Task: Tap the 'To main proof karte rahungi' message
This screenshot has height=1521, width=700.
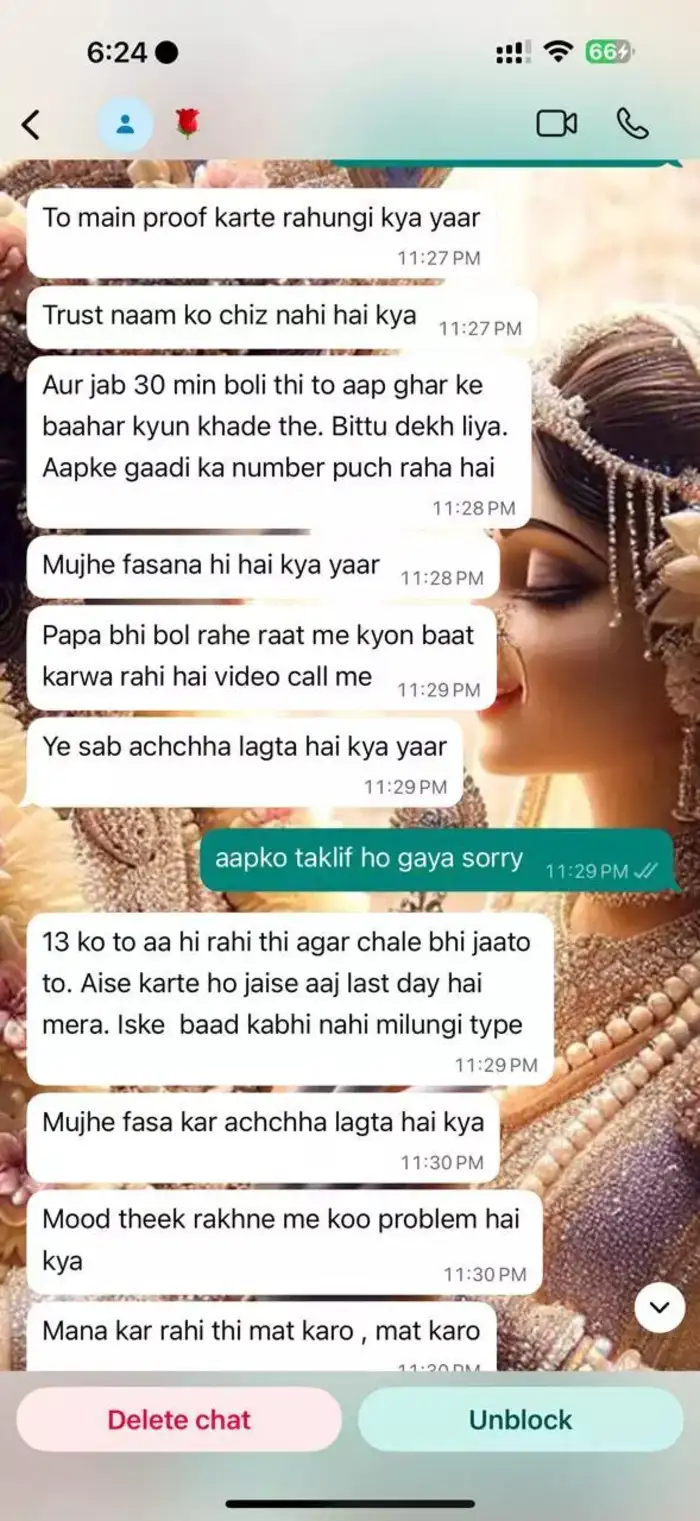Action: tap(261, 233)
